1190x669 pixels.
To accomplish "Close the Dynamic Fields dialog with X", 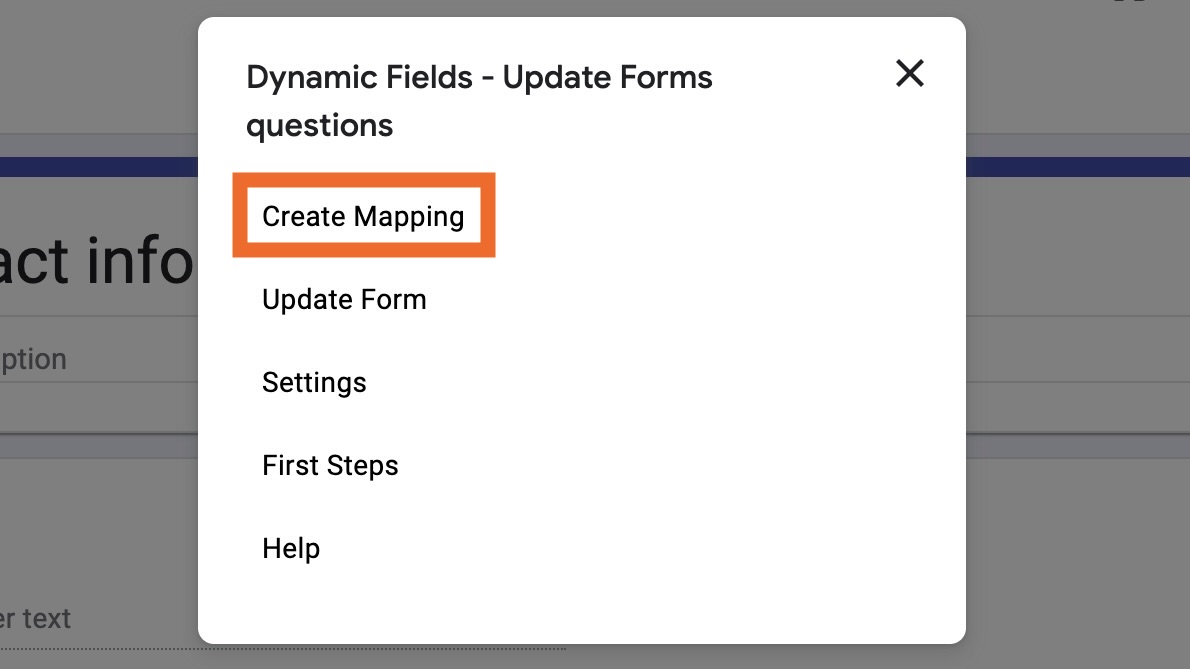I will pos(909,73).
